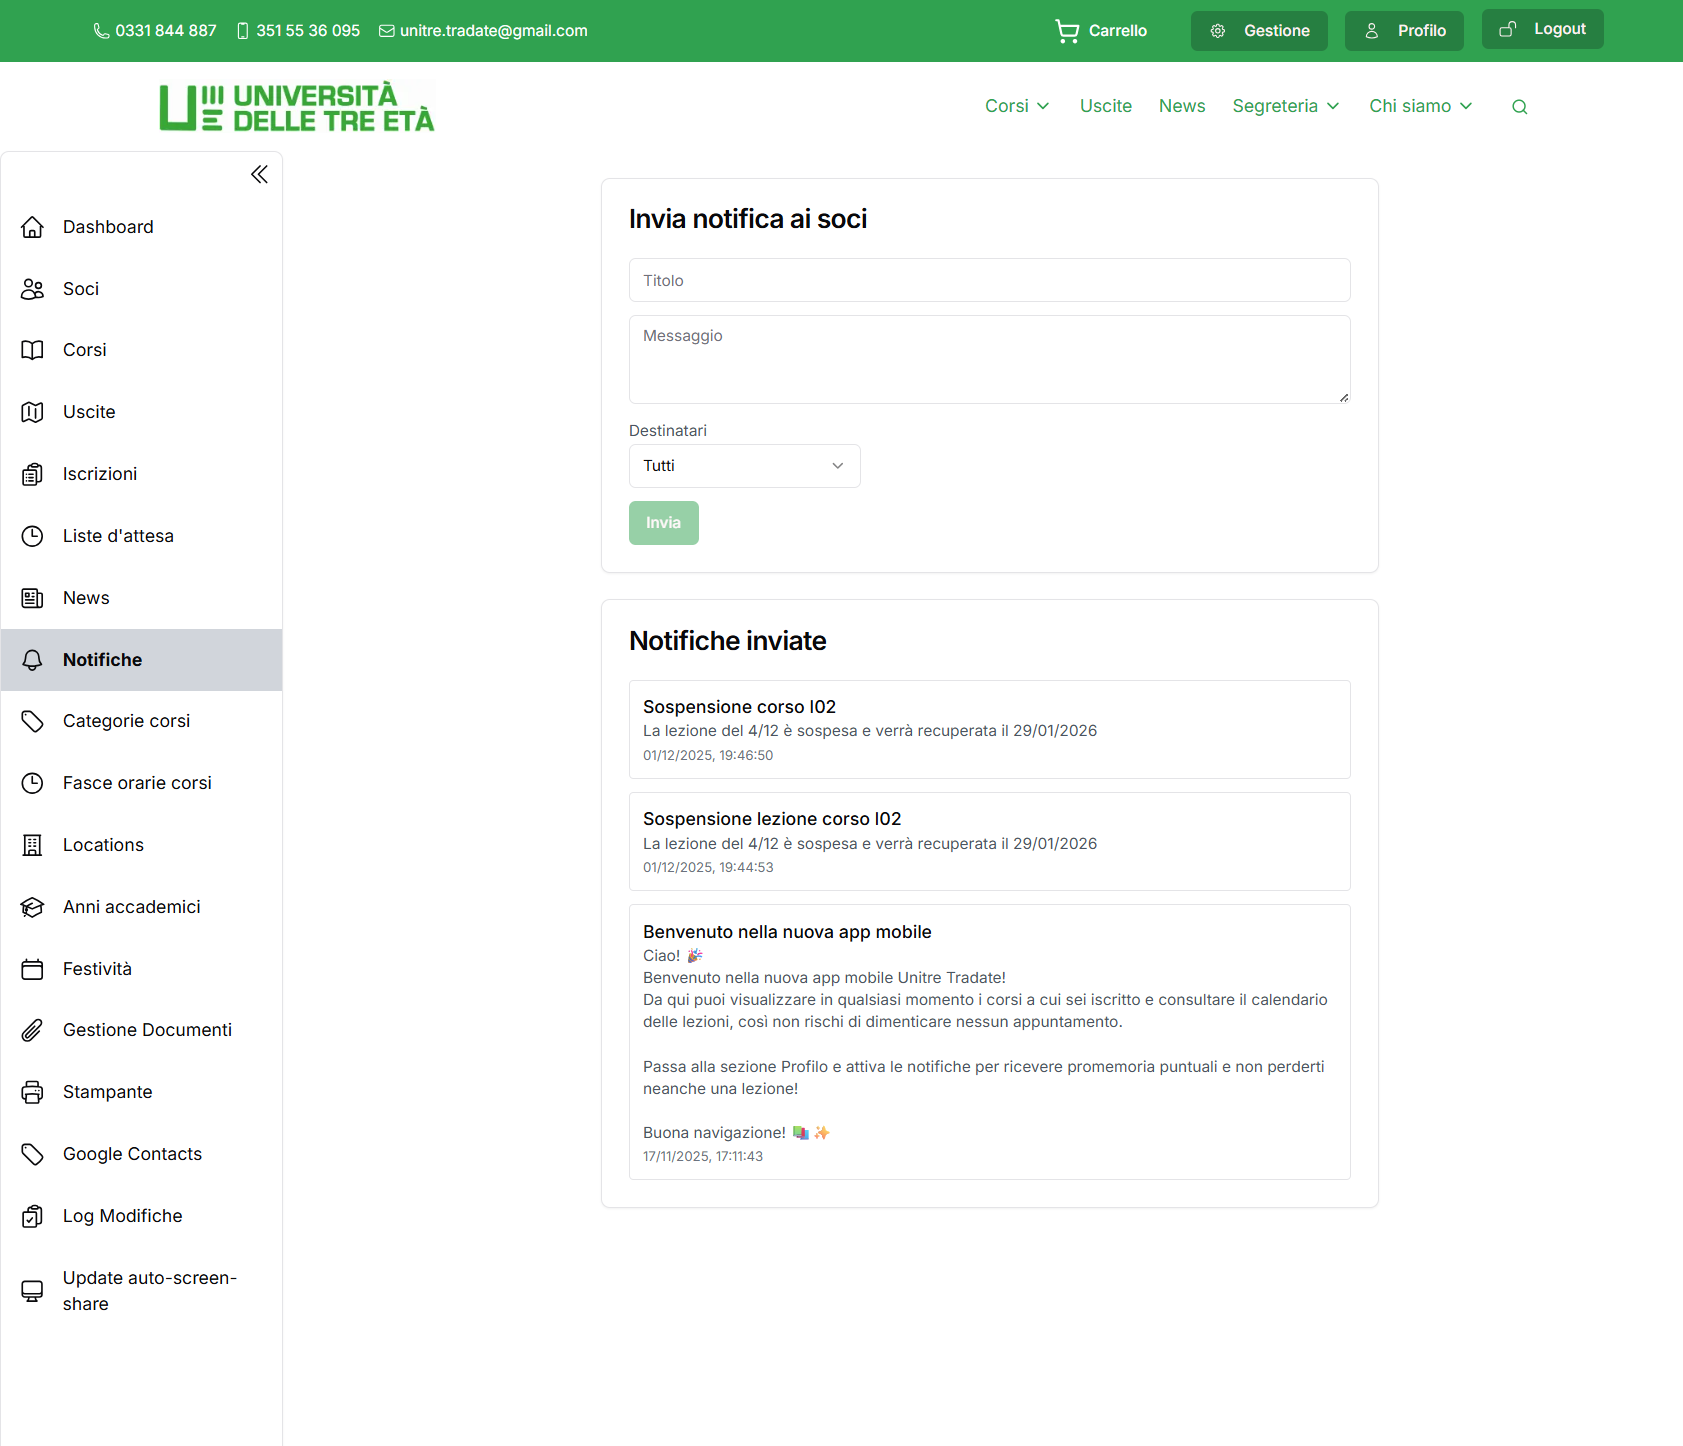Open the Carrello cart icon

tap(1066, 30)
